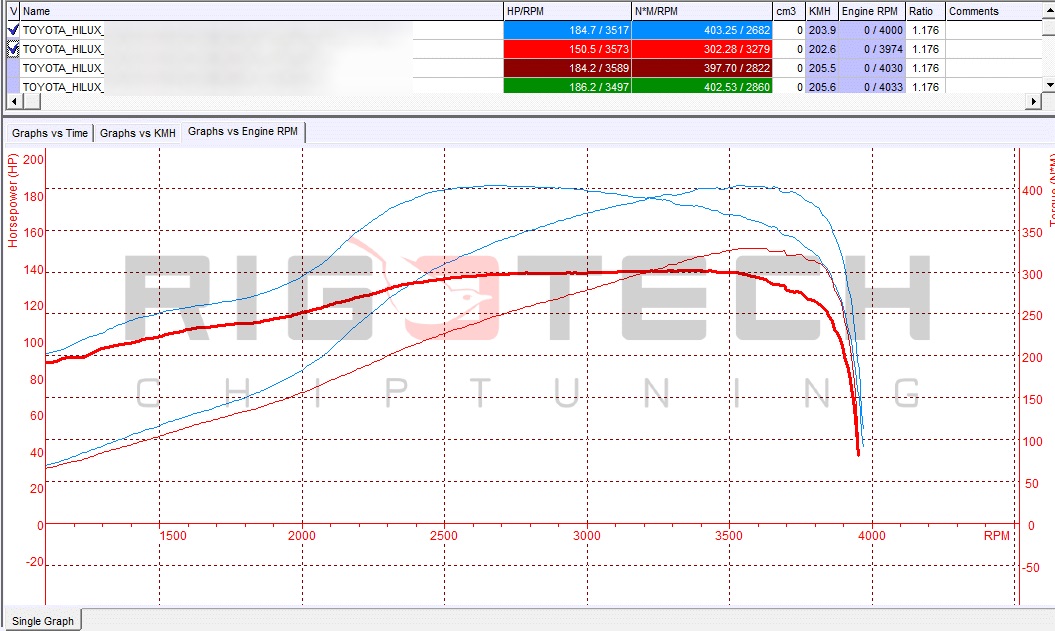The image size is (1055, 631).
Task: Click the list's scroll-right arrow
Action: 1035,101
